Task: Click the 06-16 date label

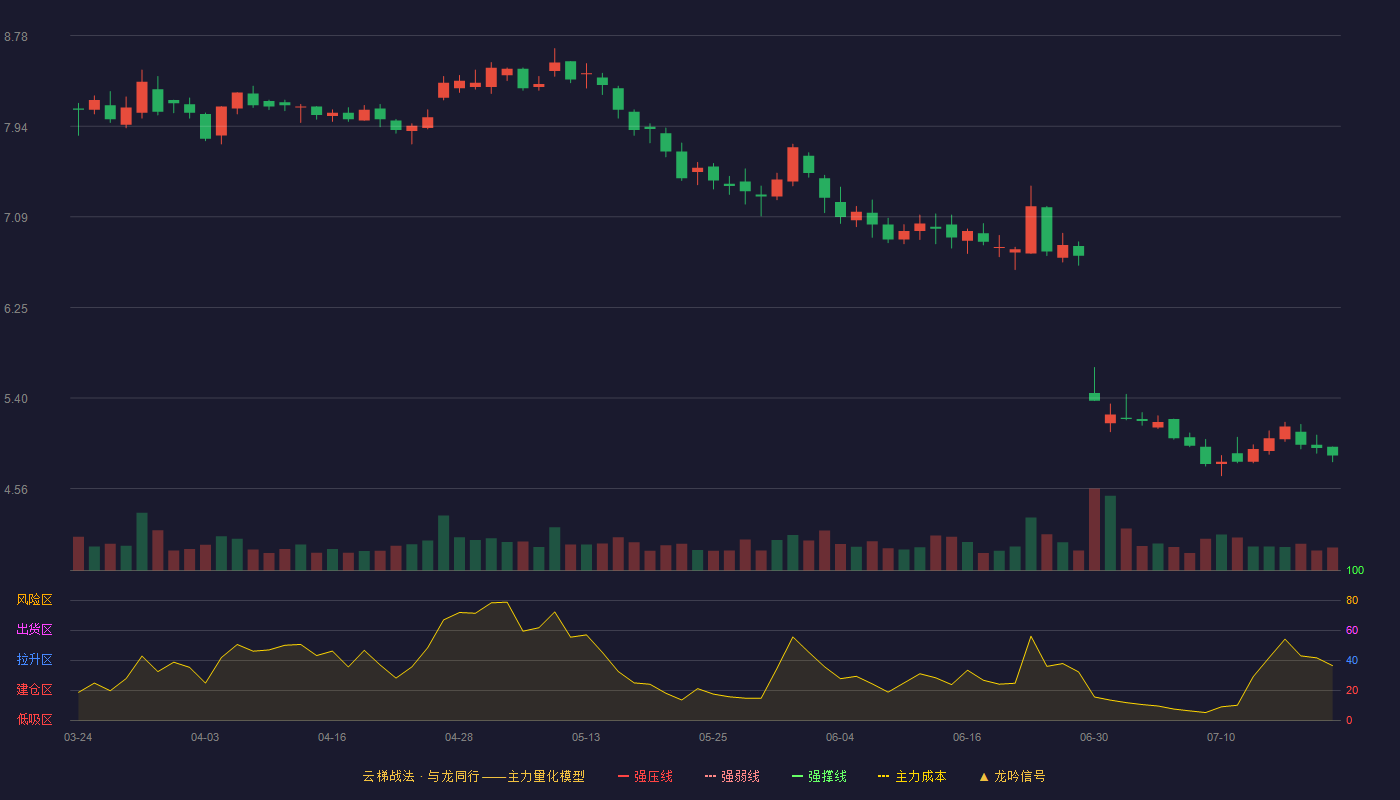Action: (x=967, y=737)
